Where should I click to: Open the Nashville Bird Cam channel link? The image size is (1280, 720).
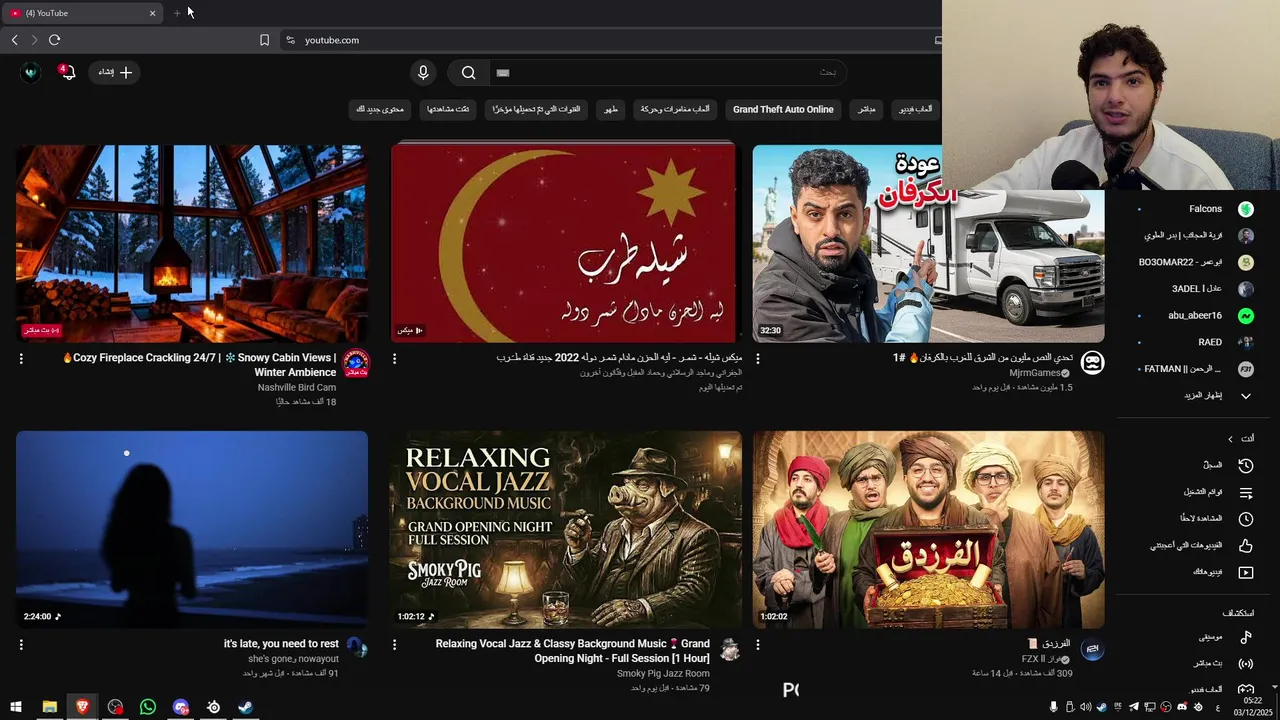click(x=297, y=387)
